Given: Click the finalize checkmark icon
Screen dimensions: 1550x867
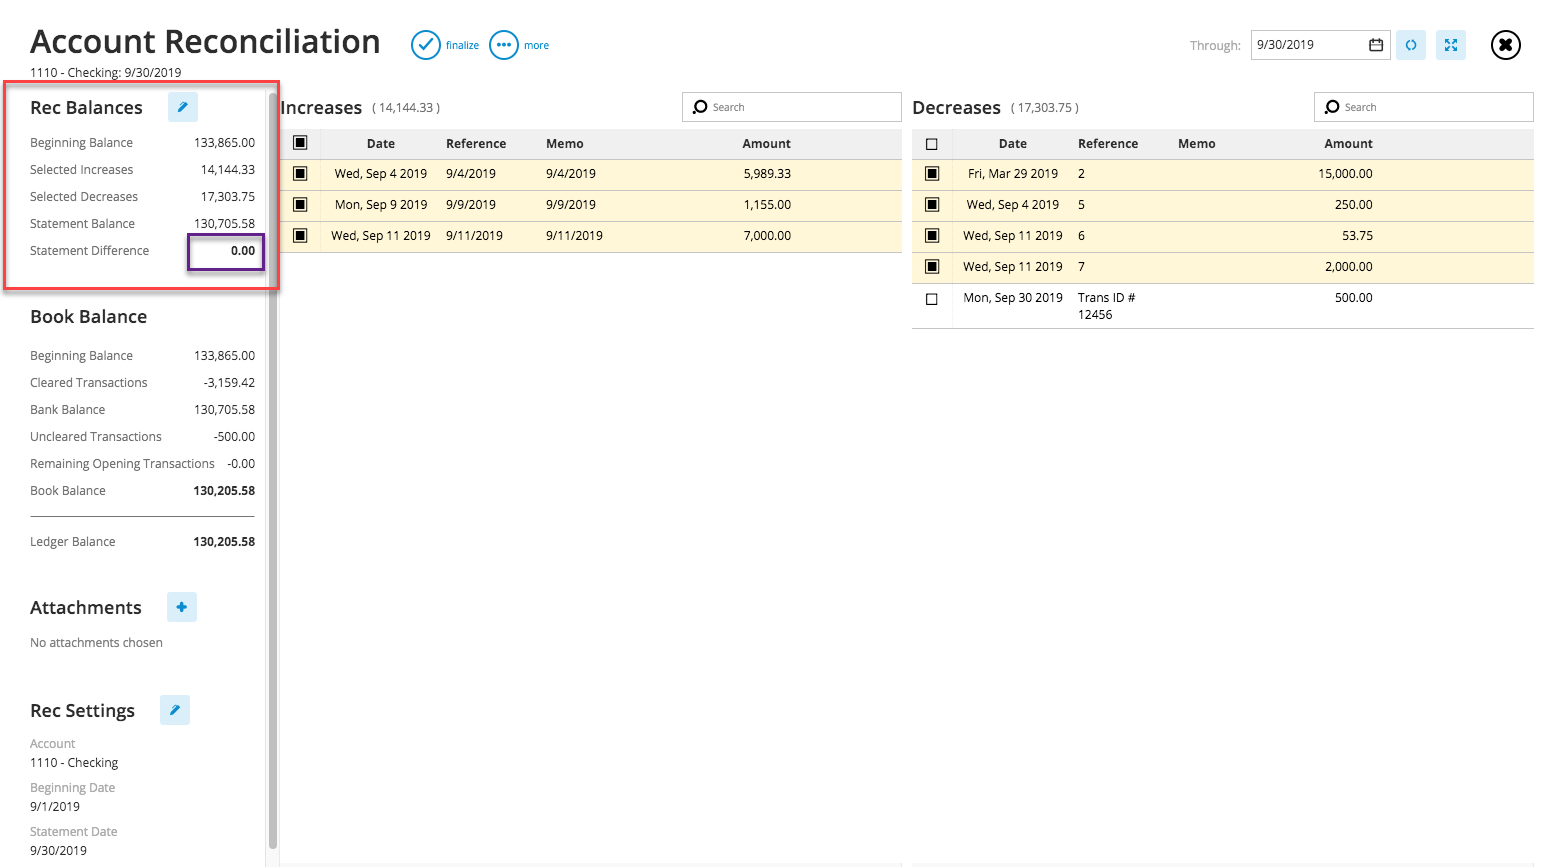Looking at the screenshot, I should [x=426, y=45].
